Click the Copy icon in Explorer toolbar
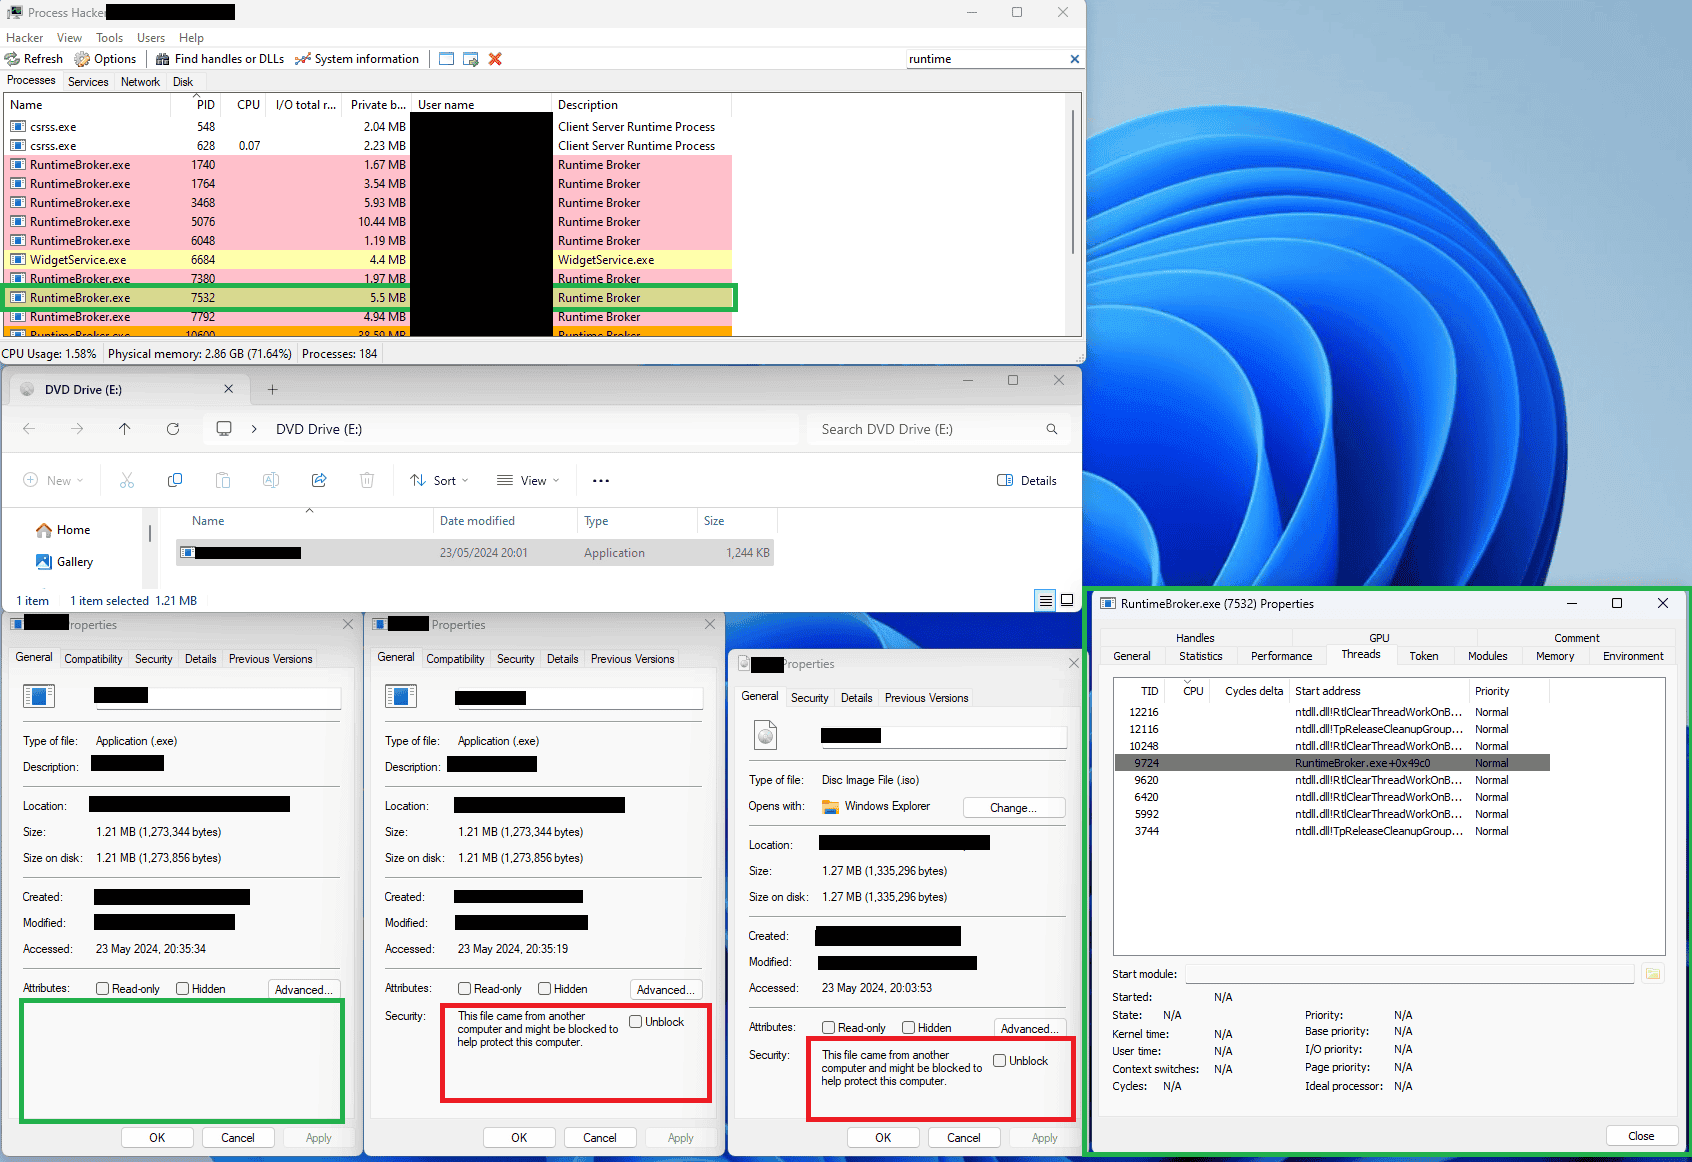 pyautogui.click(x=175, y=481)
